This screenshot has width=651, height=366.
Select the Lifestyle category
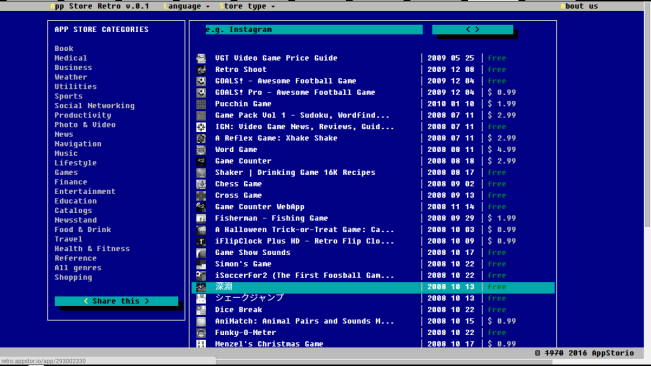76,163
